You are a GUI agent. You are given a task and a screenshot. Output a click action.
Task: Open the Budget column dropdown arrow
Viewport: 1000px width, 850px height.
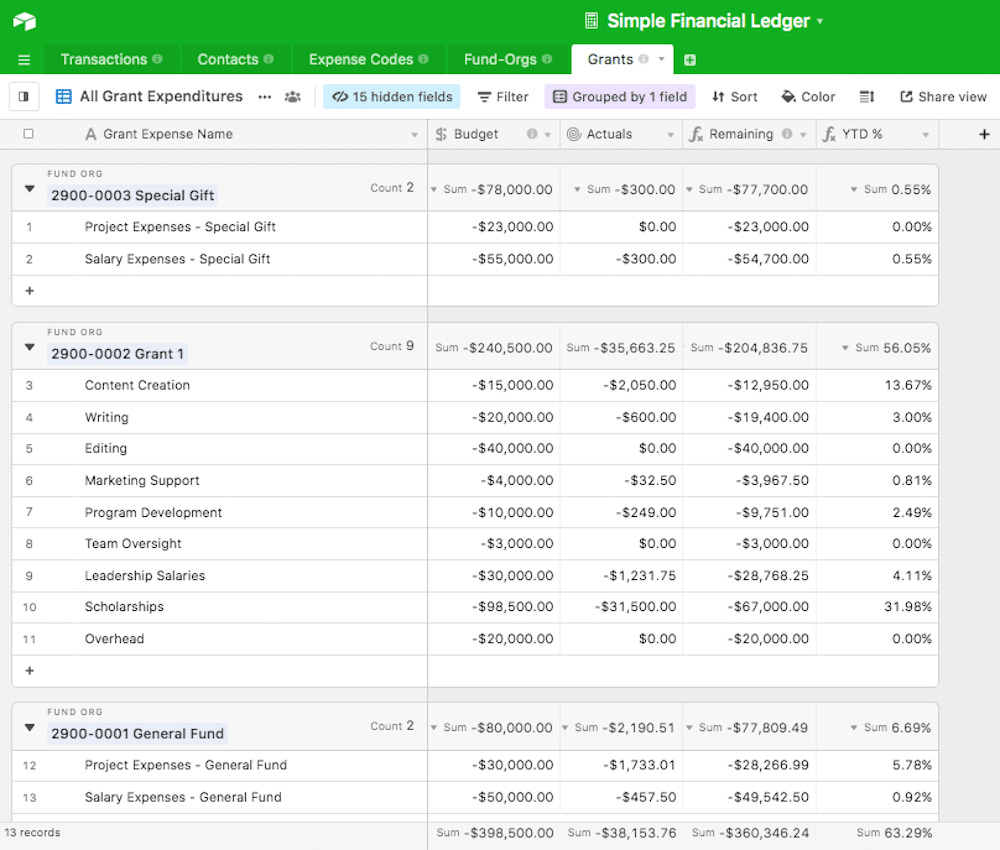(549, 134)
